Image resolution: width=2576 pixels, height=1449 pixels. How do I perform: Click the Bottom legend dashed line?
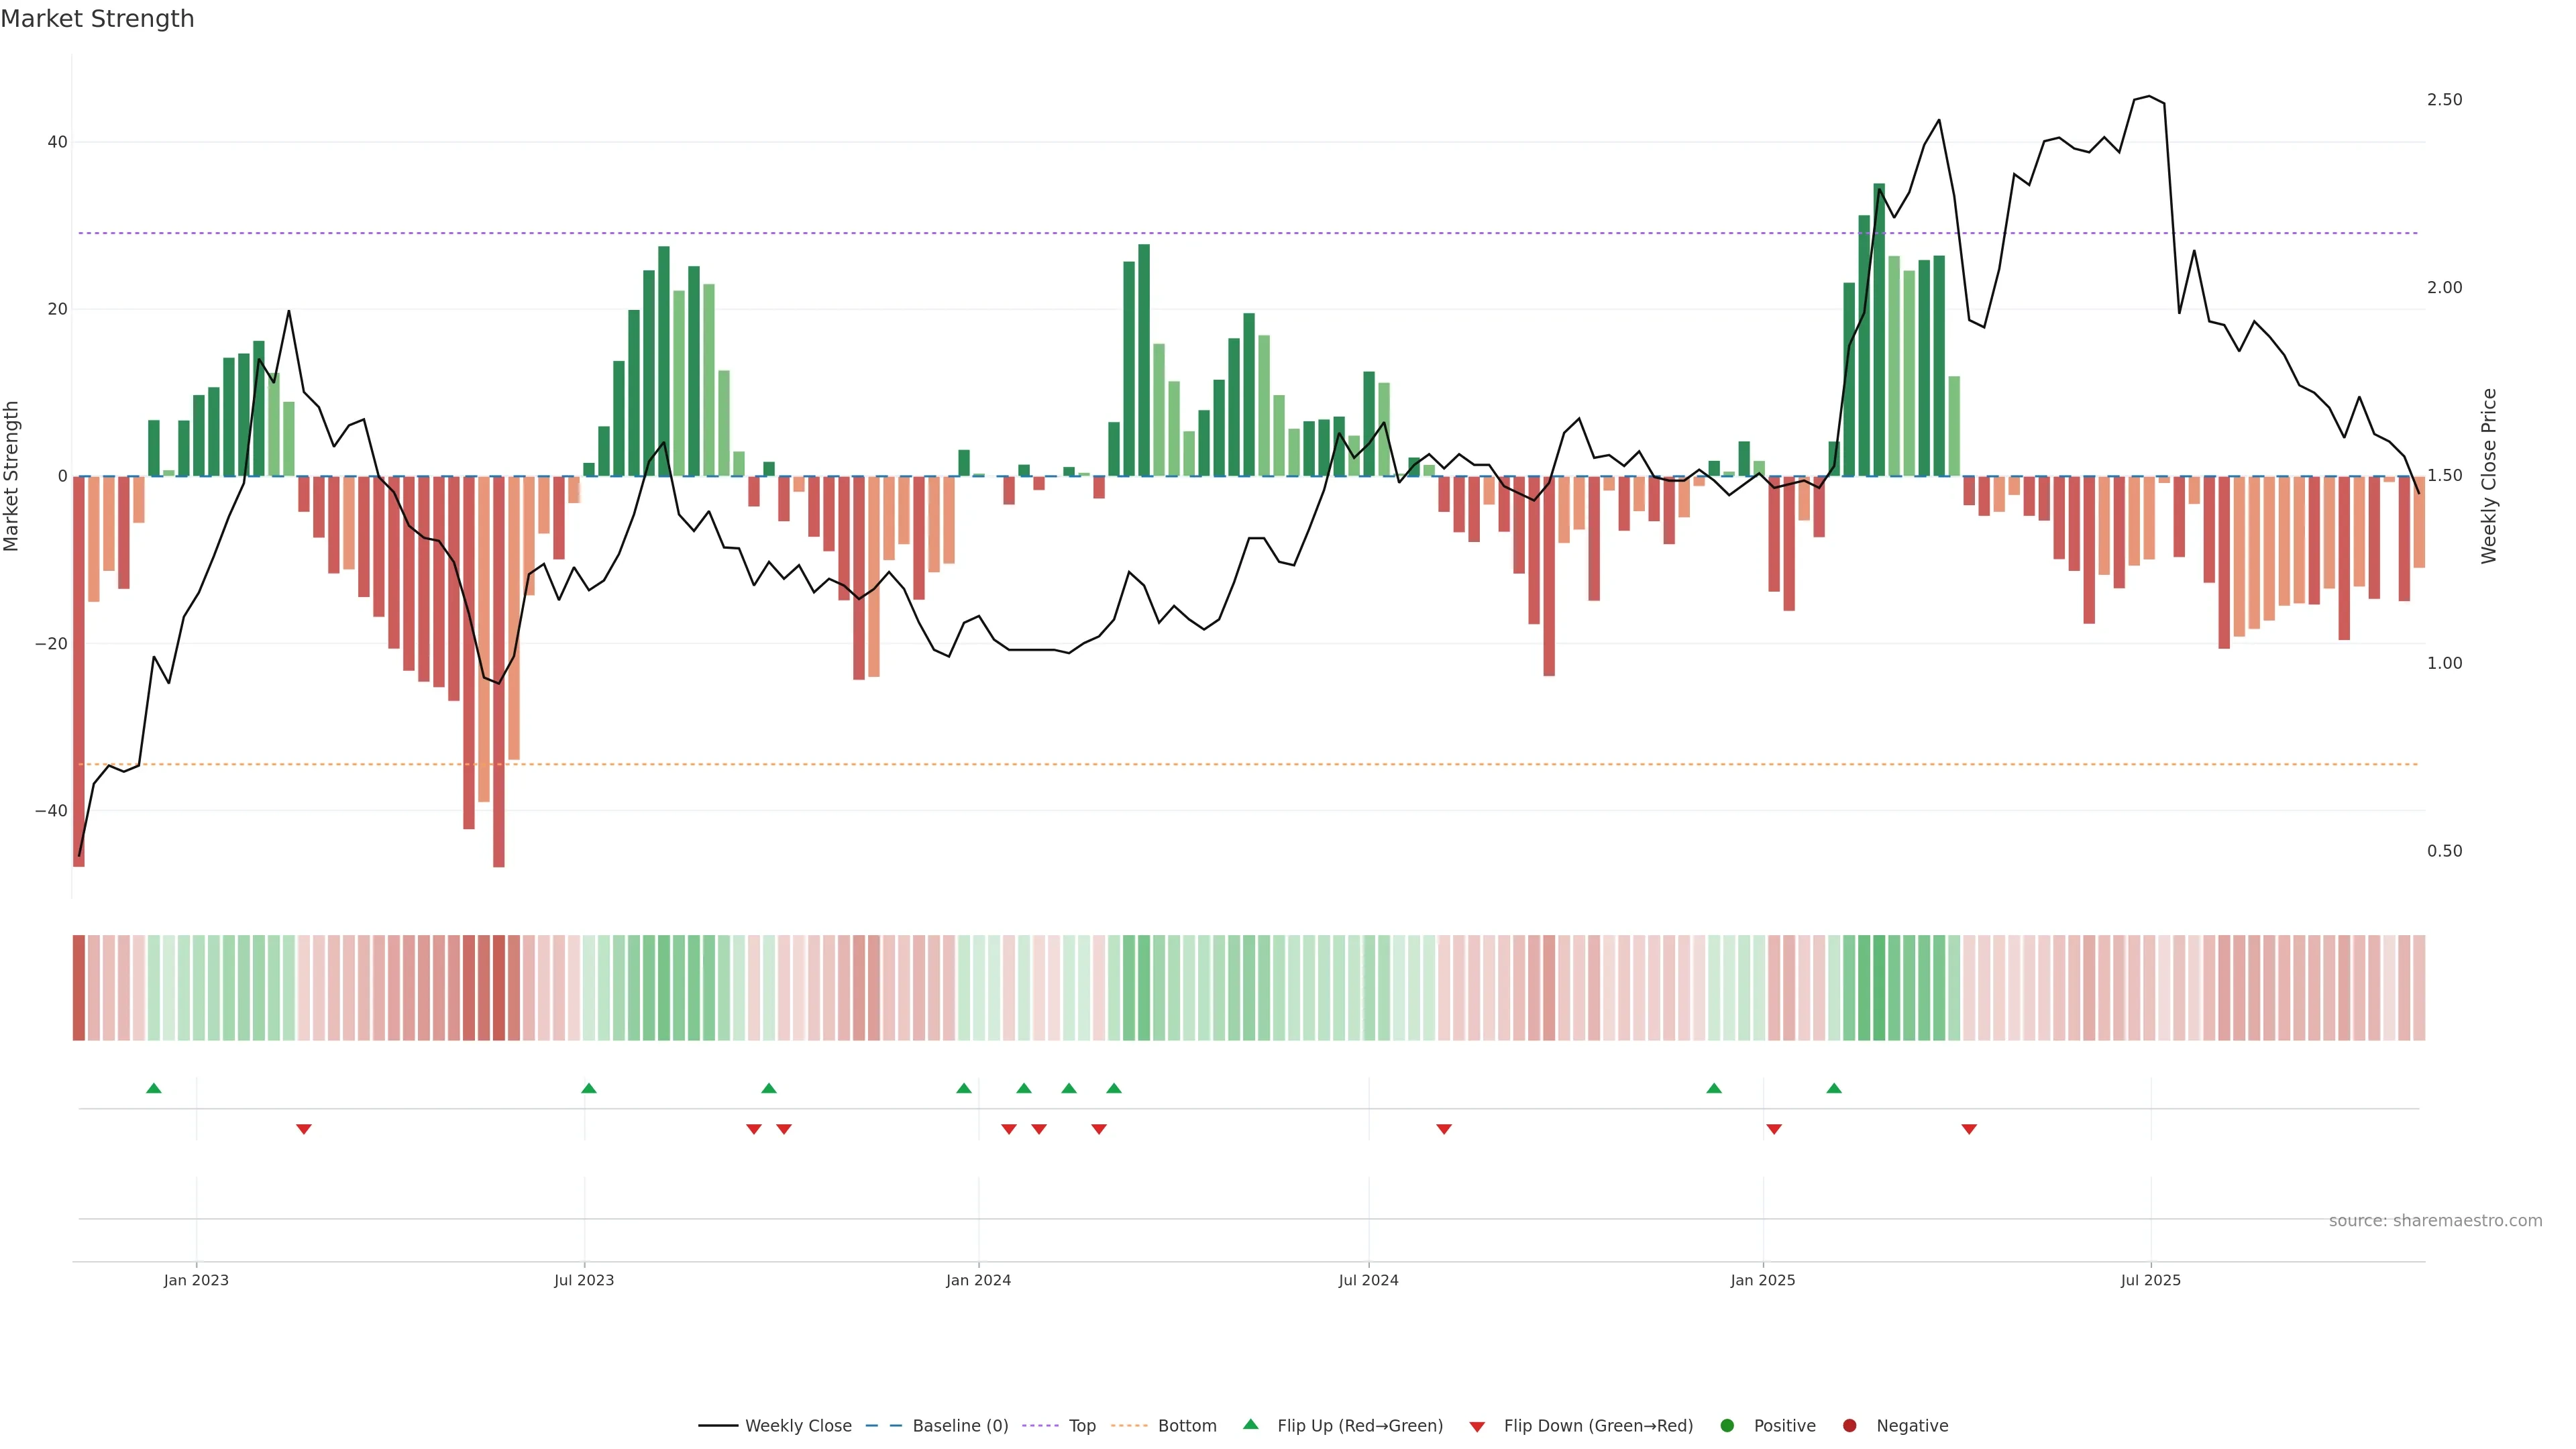pos(1129,1426)
